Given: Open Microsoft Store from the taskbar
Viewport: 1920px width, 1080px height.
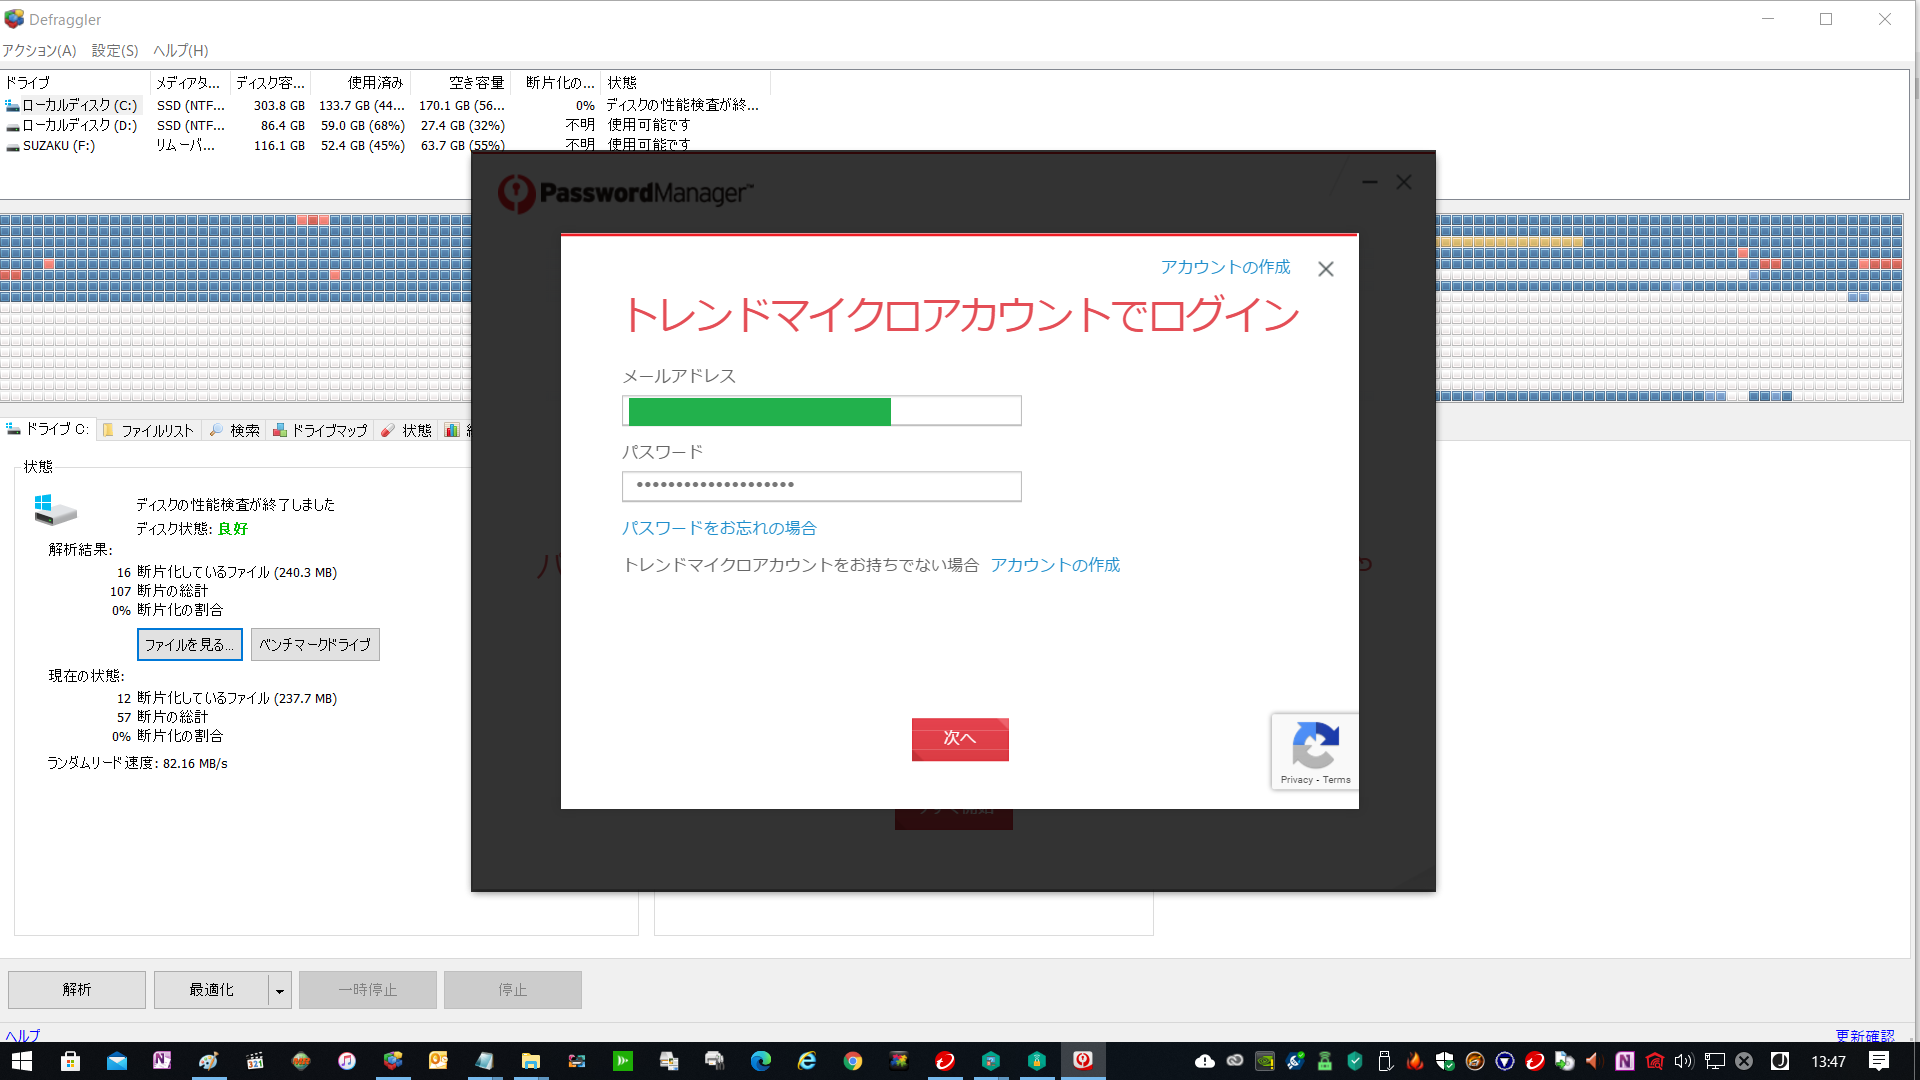Looking at the screenshot, I should (70, 1061).
